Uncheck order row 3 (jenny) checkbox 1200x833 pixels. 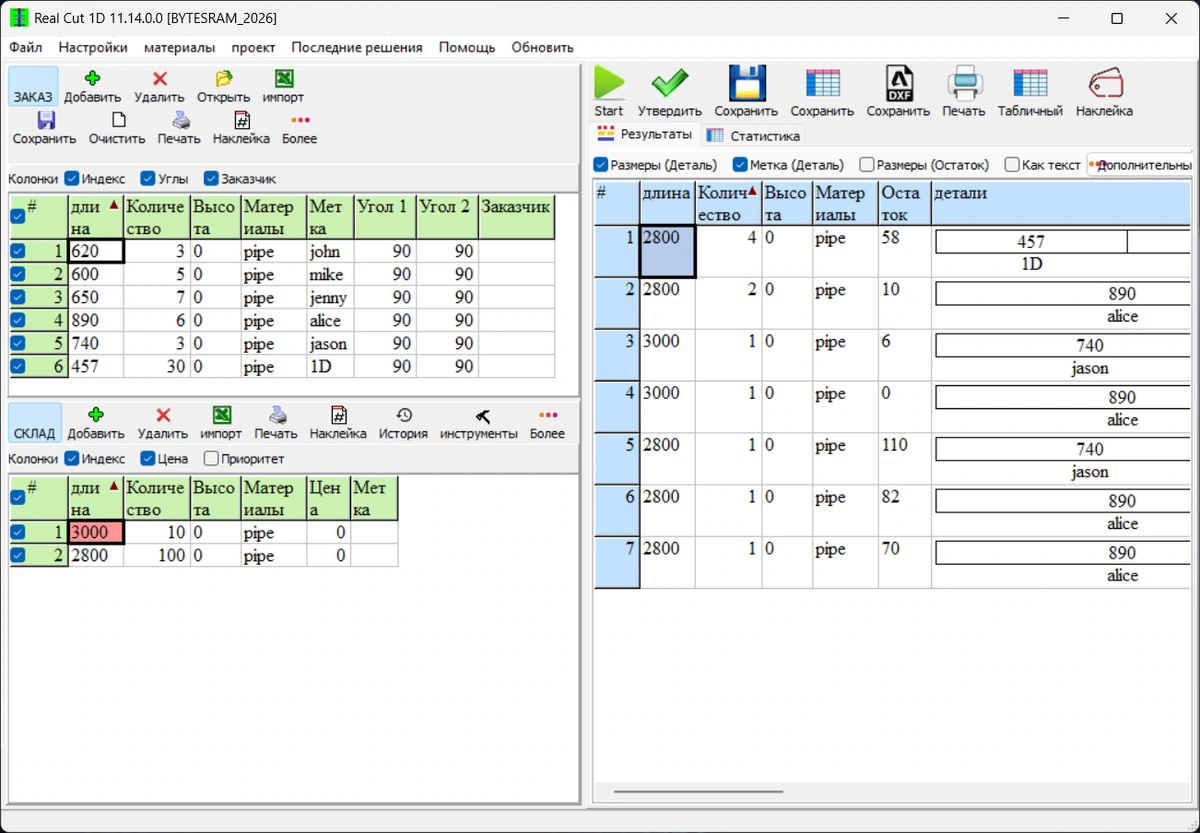click(x=17, y=298)
